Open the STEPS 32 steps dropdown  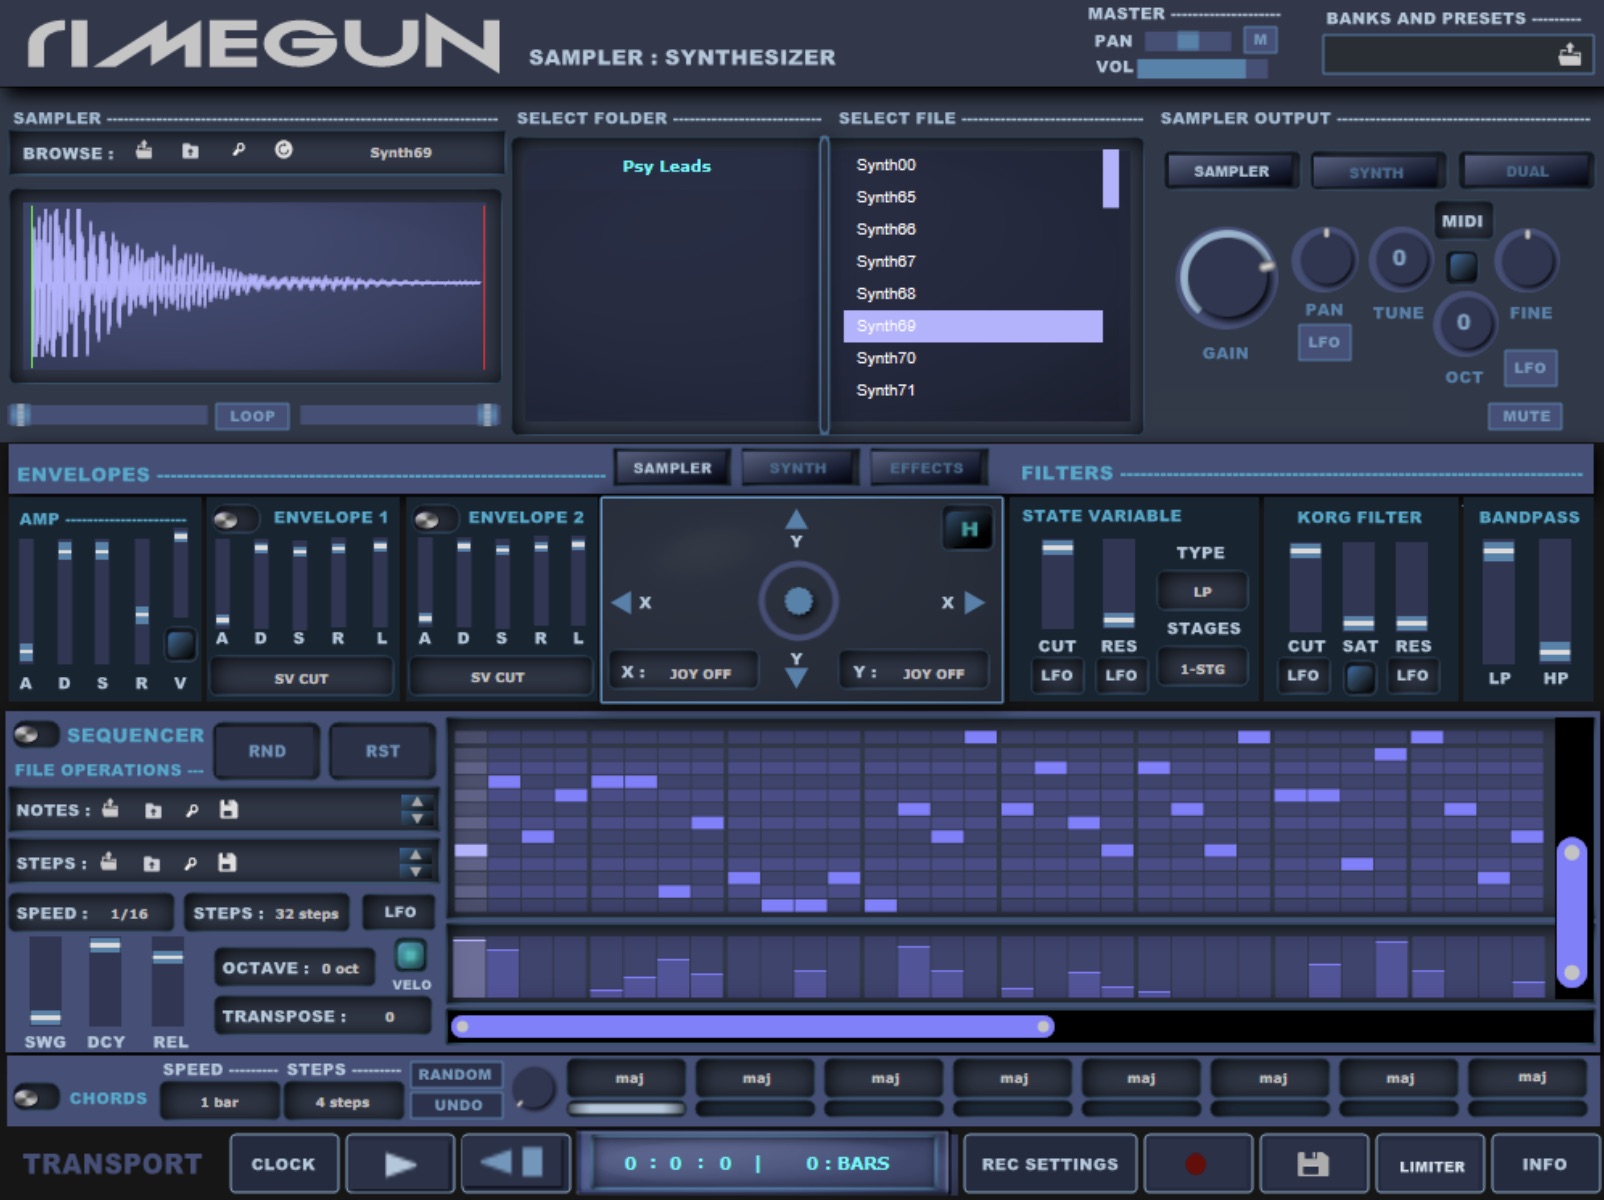(266, 913)
